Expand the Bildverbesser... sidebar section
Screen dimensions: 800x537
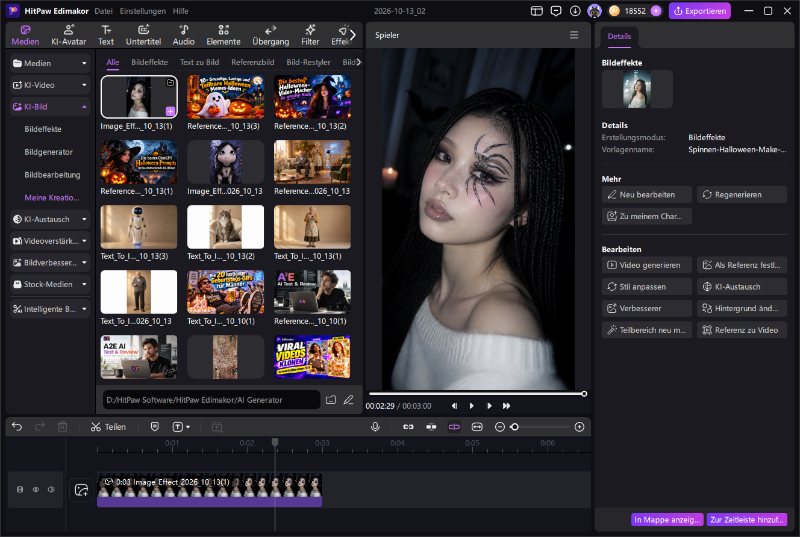pos(49,263)
